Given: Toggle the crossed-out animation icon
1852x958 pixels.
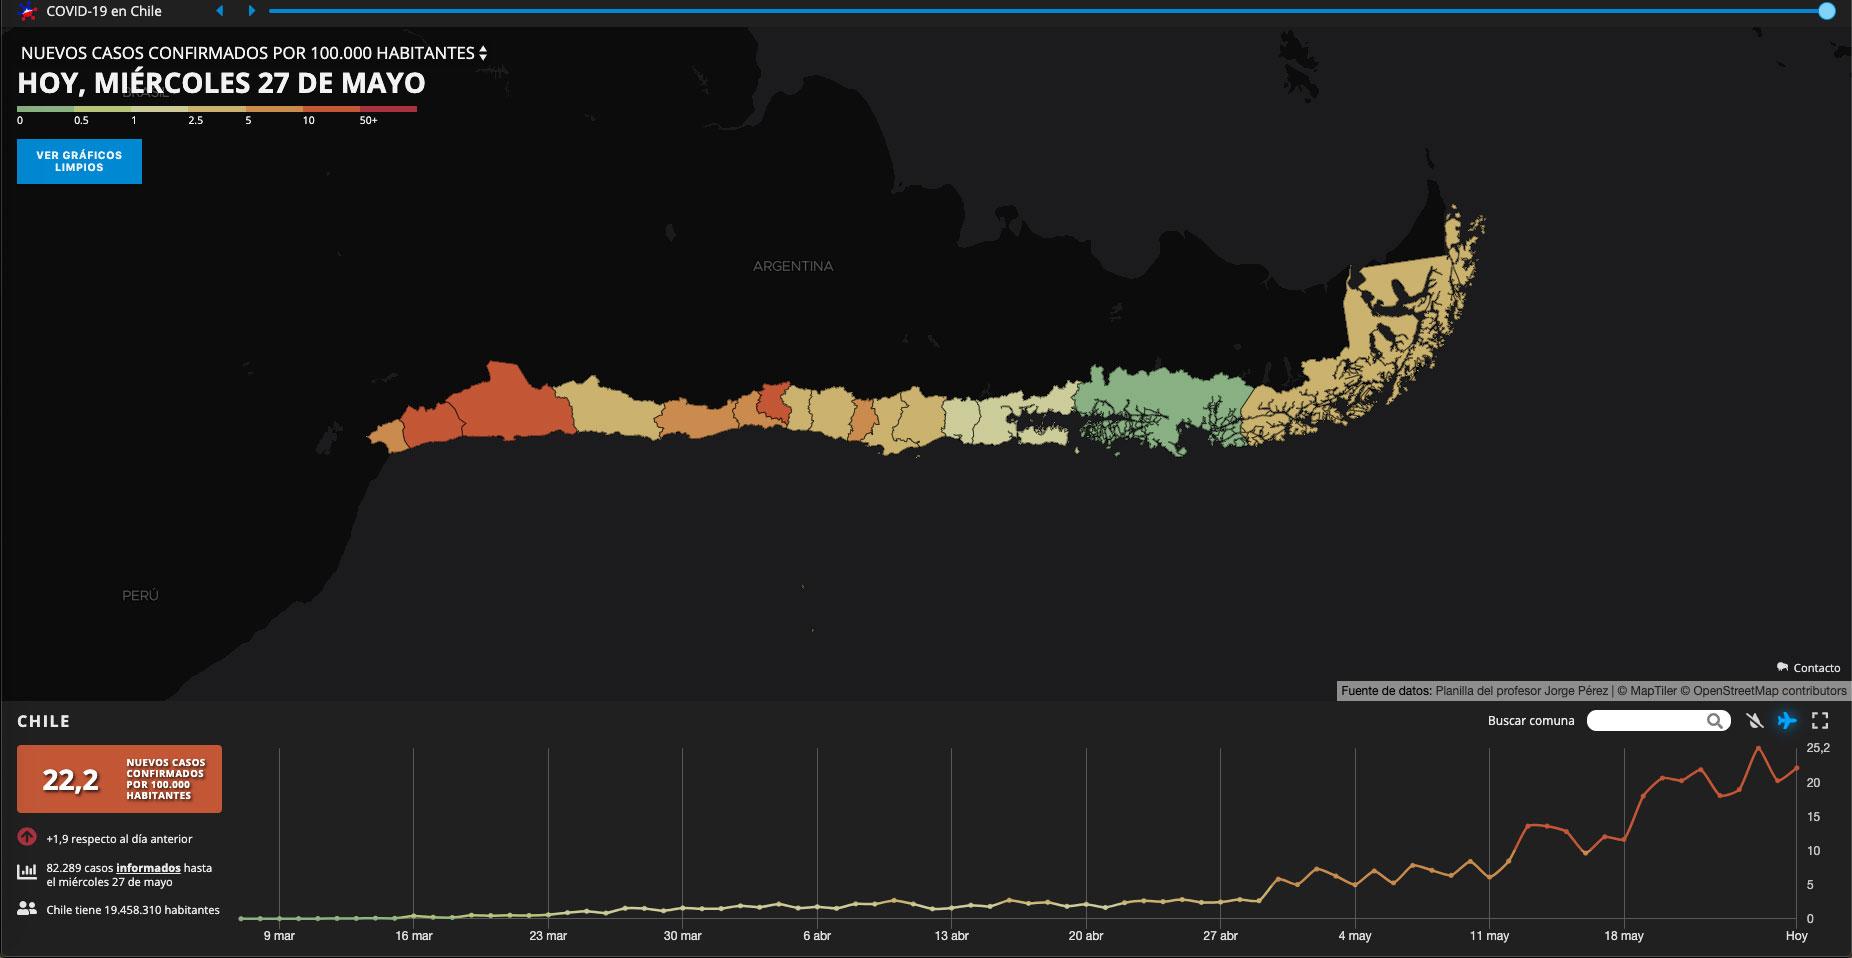Looking at the screenshot, I should (1754, 720).
